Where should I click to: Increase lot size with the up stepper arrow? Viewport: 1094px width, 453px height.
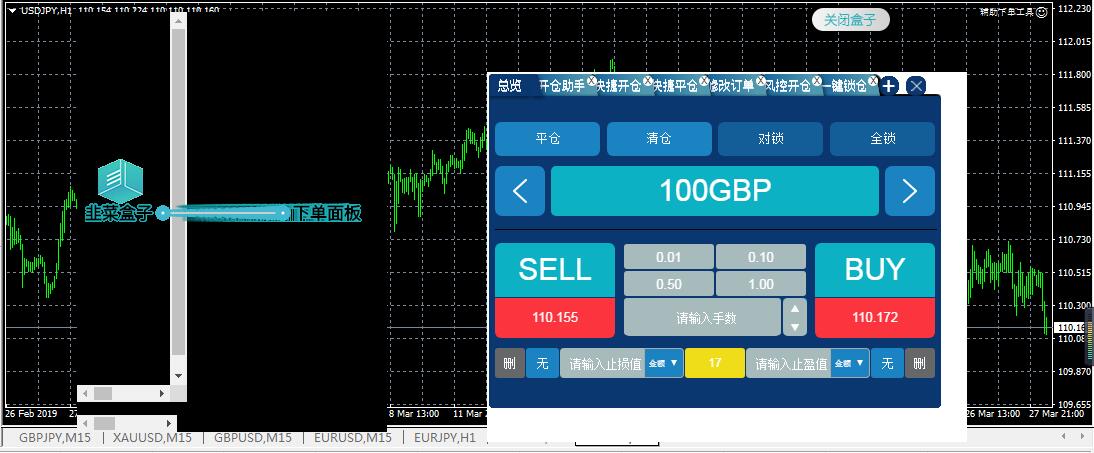[795, 309]
